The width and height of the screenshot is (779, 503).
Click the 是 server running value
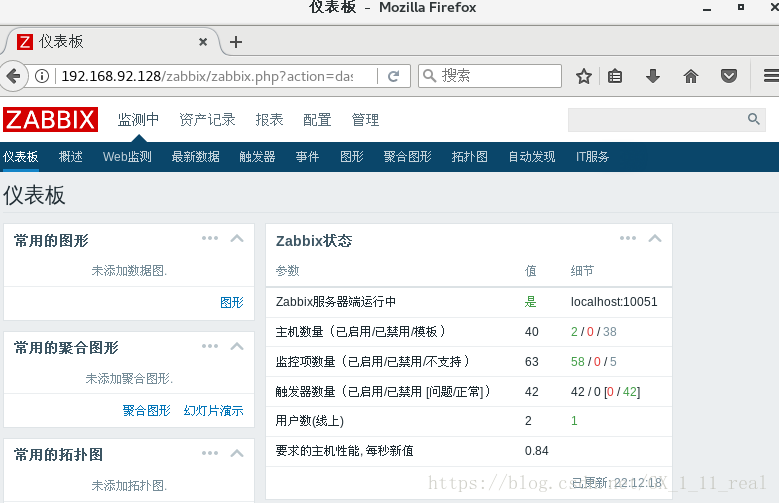tap(531, 302)
